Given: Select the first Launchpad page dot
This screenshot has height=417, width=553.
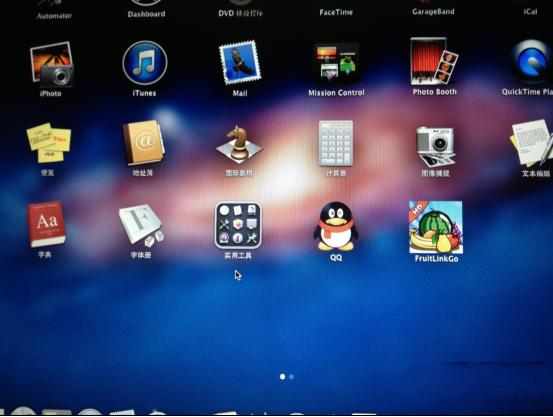Looking at the screenshot, I should (282, 377).
